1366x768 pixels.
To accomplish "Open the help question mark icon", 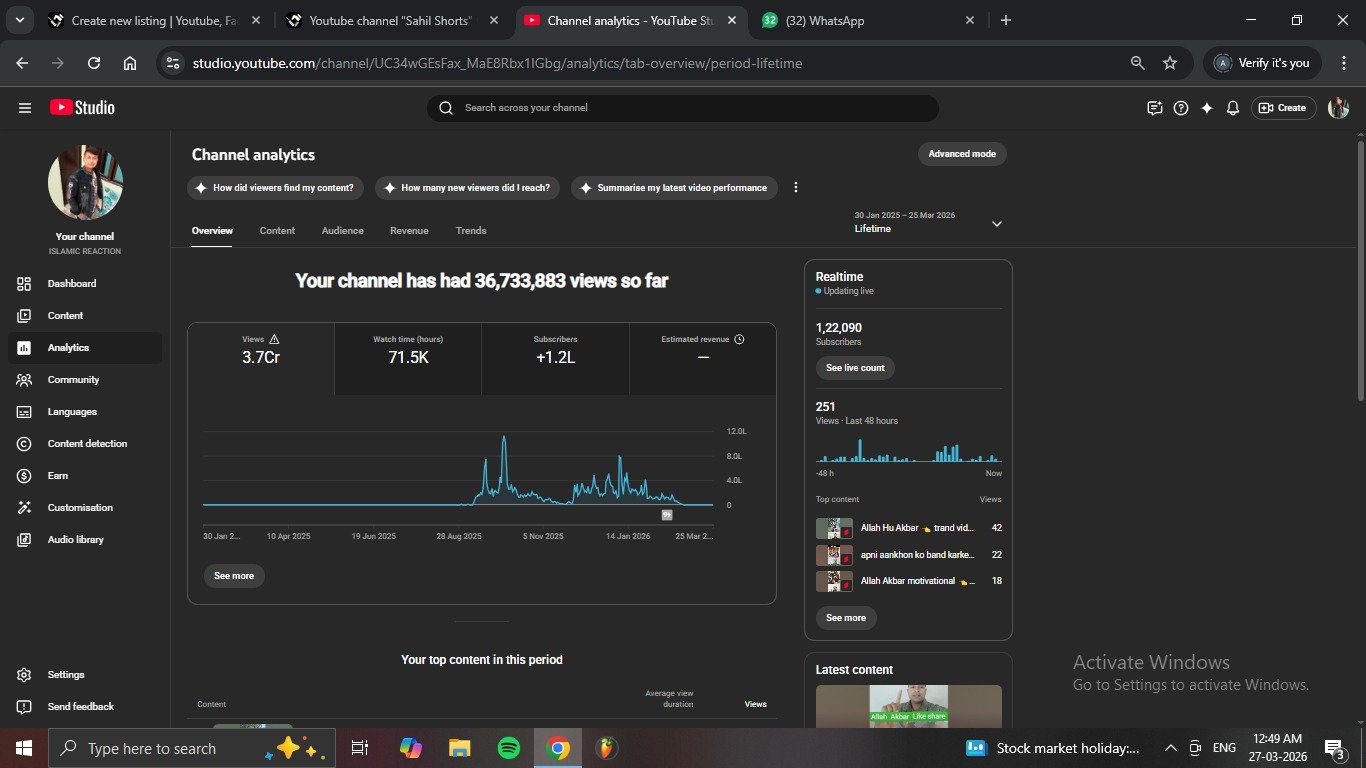I will [1181, 108].
